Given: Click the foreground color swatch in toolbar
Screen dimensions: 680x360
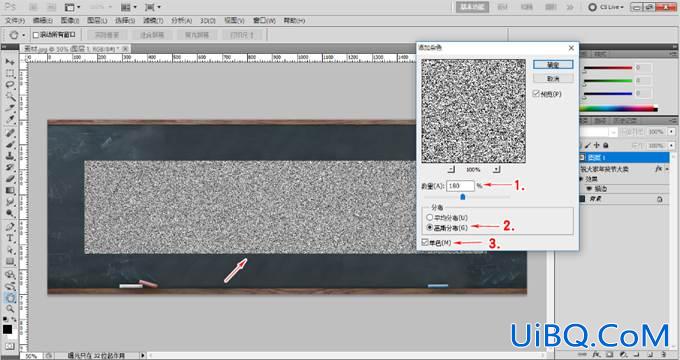Looking at the screenshot, I should pyautogui.click(x=7, y=329).
